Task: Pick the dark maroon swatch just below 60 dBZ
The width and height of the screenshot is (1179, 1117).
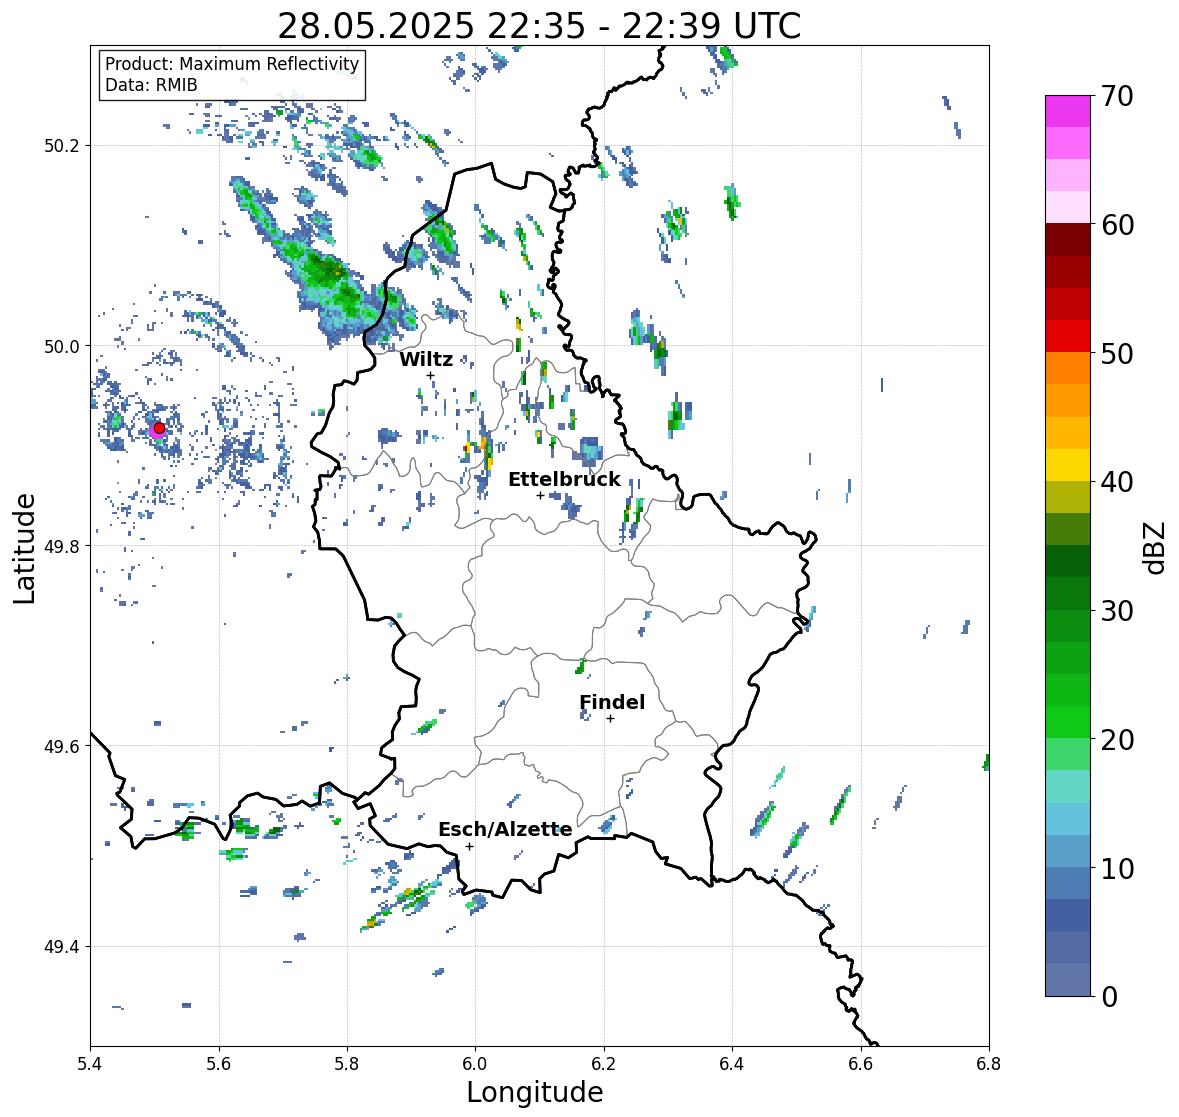Action: click(x=1068, y=240)
